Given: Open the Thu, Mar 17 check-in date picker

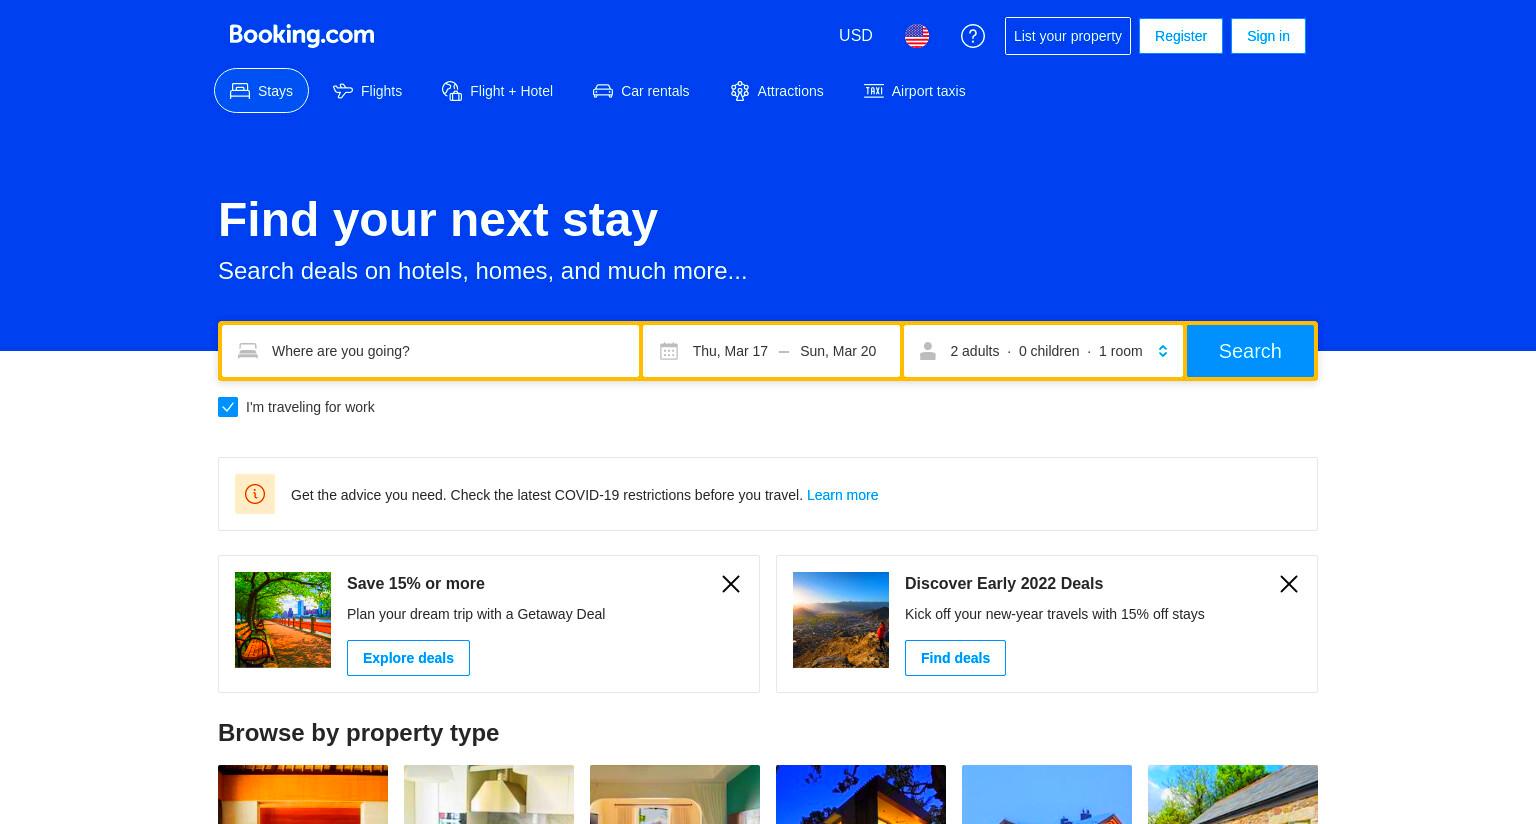Looking at the screenshot, I should click(730, 351).
